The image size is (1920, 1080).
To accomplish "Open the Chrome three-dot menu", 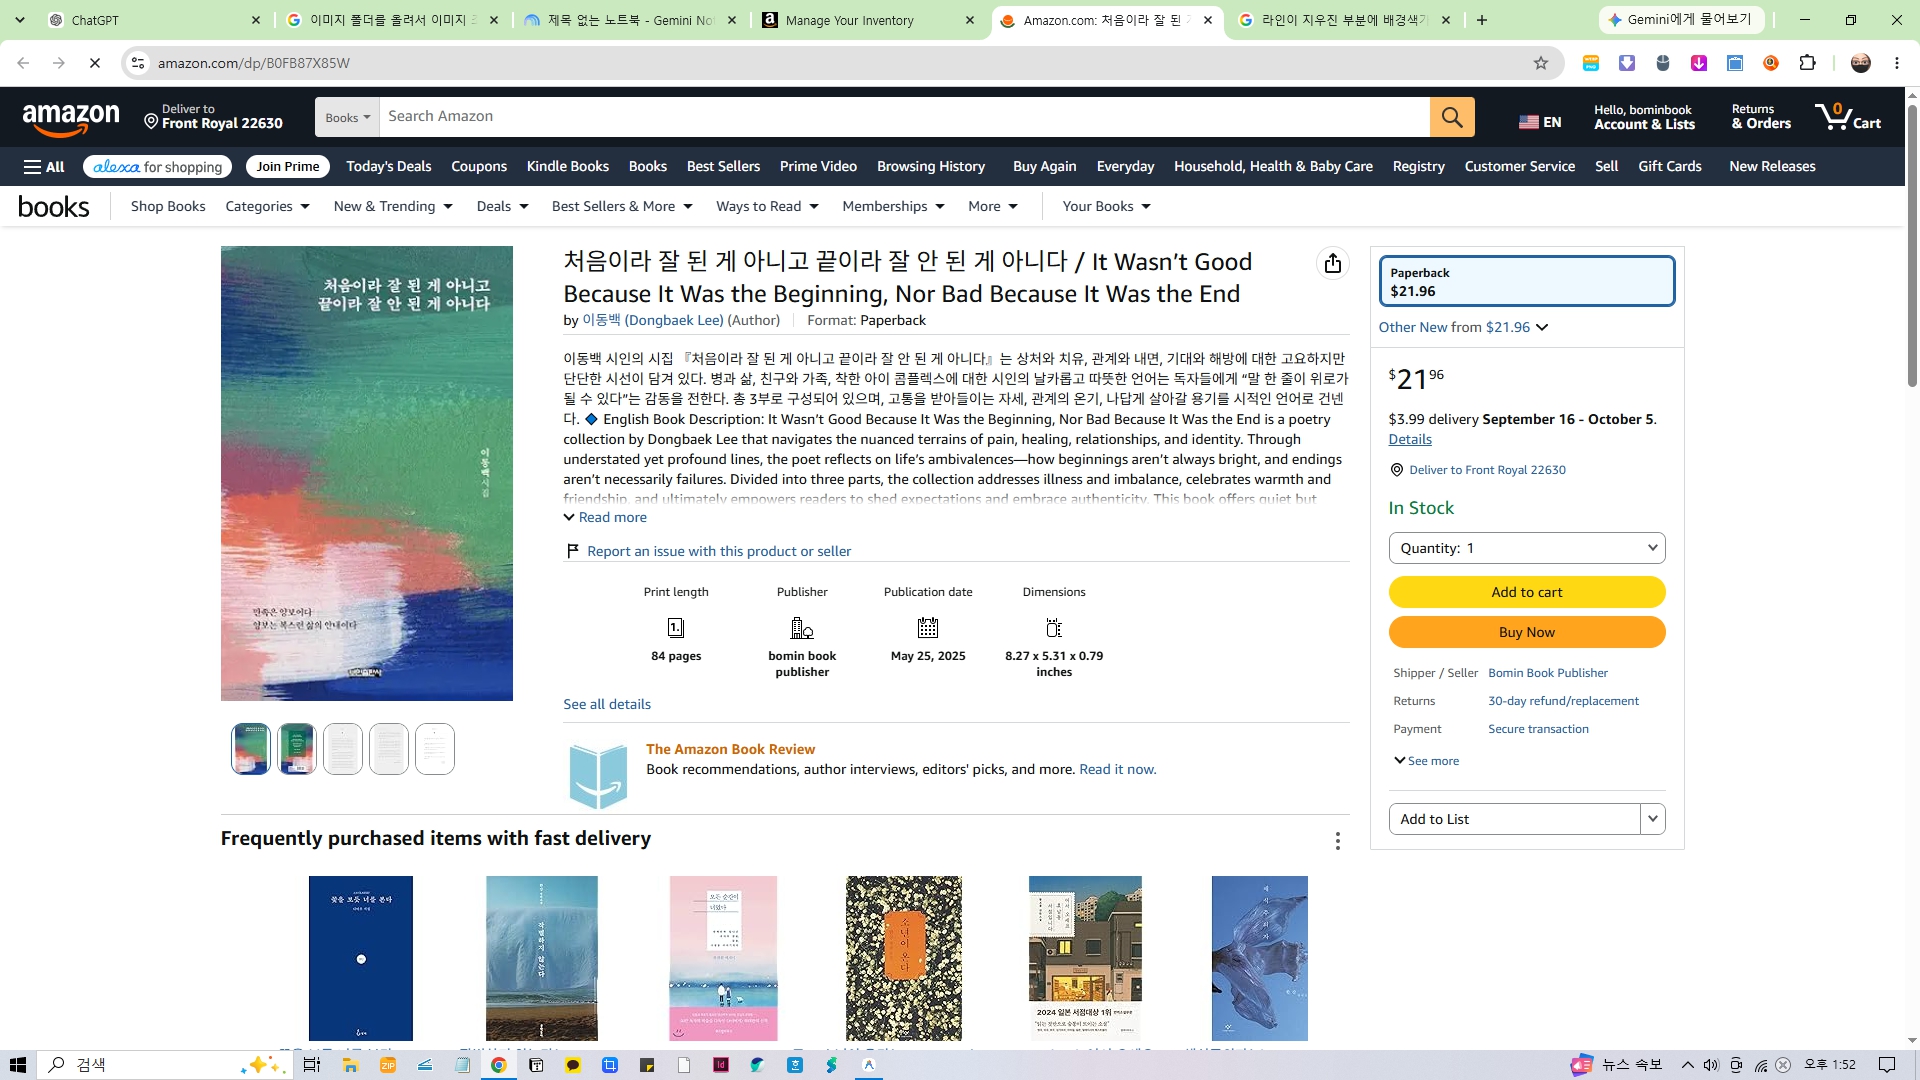I will click(x=1897, y=63).
